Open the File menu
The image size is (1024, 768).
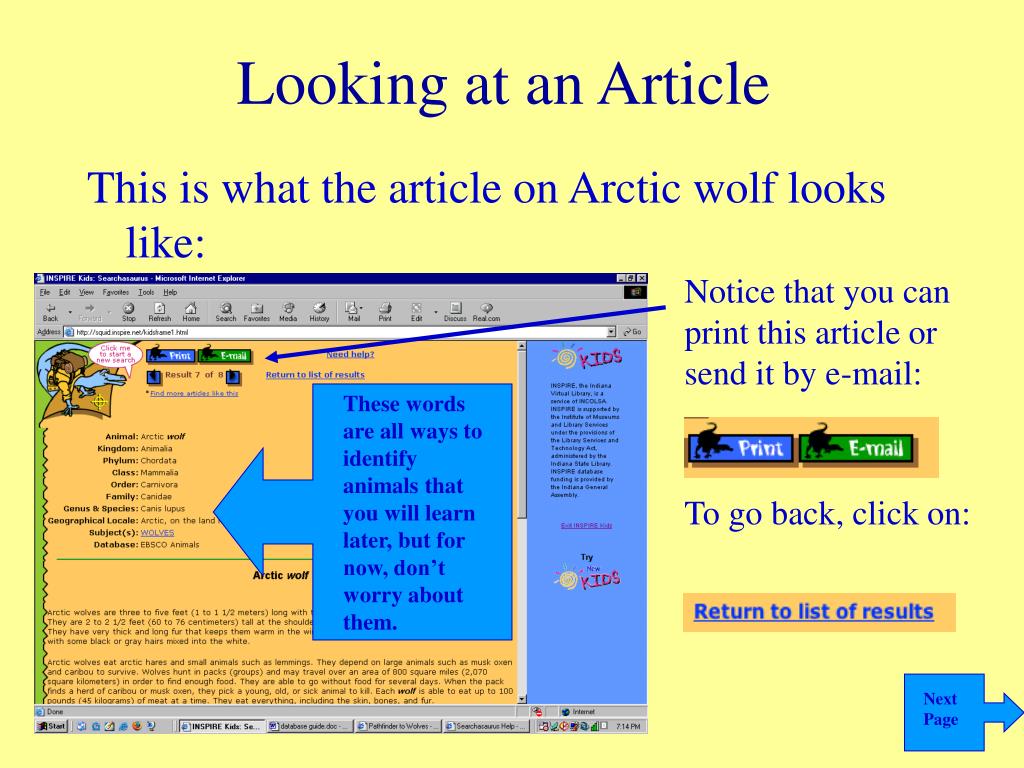click(44, 292)
